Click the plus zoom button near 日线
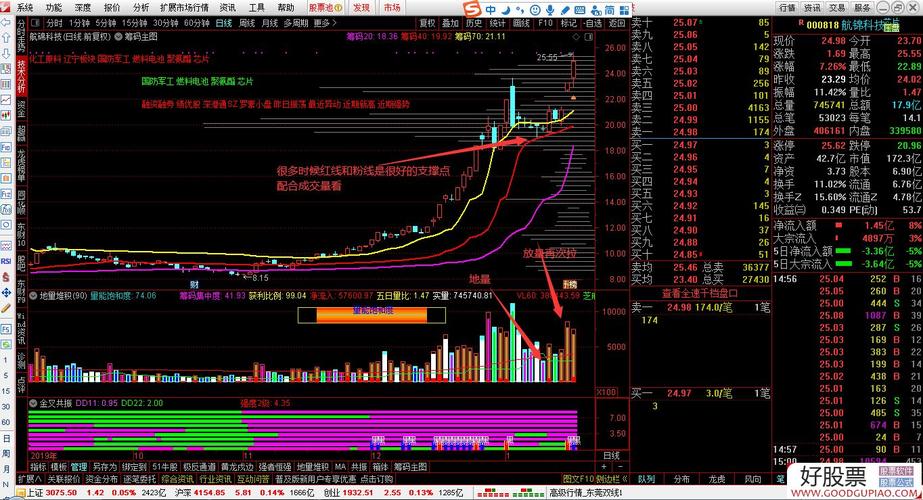The width and height of the screenshot is (923, 500). tap(603, 466)
